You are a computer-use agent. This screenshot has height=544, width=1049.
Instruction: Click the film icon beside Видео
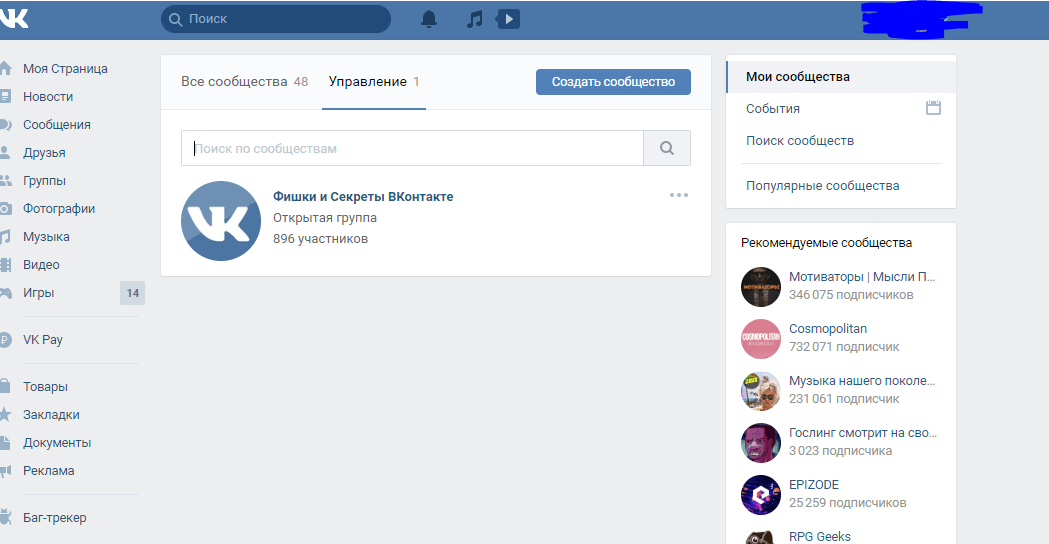(5, 265)
